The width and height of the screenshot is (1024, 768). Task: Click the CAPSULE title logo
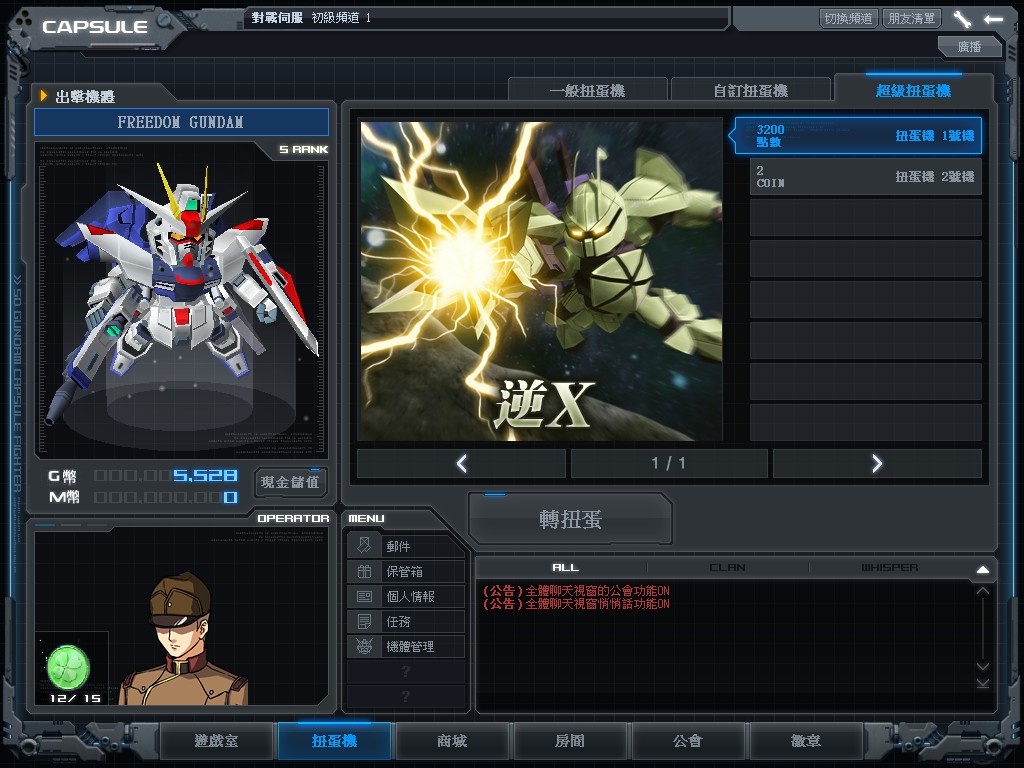pyautogui.click(x=95, y=27)
